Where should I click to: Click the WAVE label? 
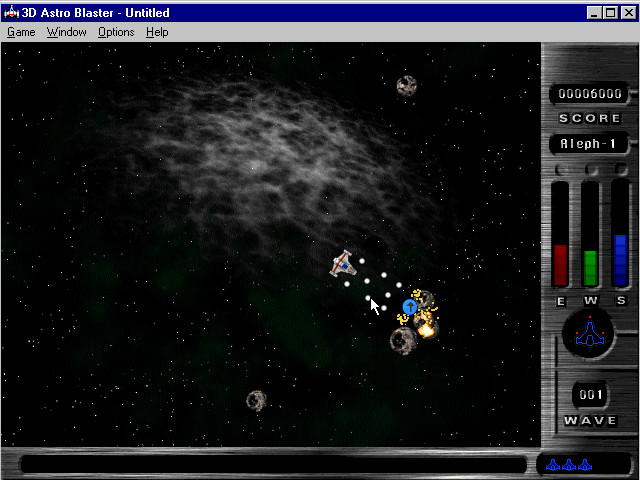coord(590,420)
